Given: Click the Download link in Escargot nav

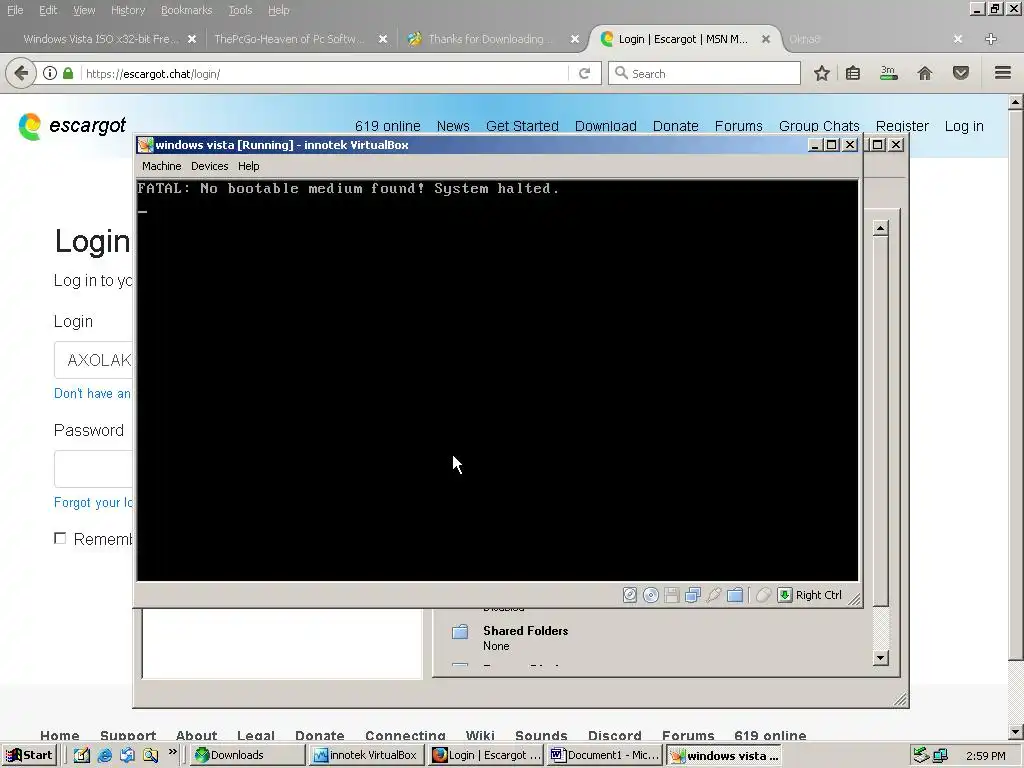Looking at the screenshot, I should pyautogui.click(x=605, y=126).
